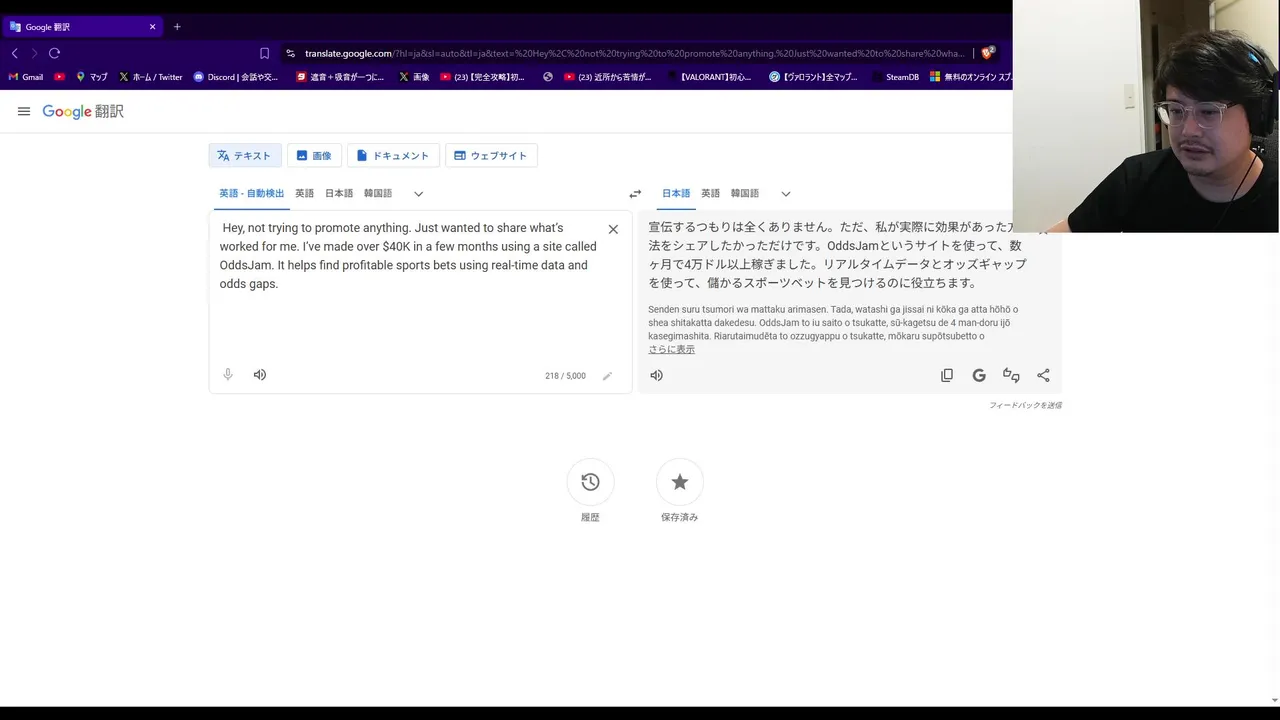Open the Discord bookmark
The height and width of the screenshot is (720, 1280).
click(x=236, y=77)
